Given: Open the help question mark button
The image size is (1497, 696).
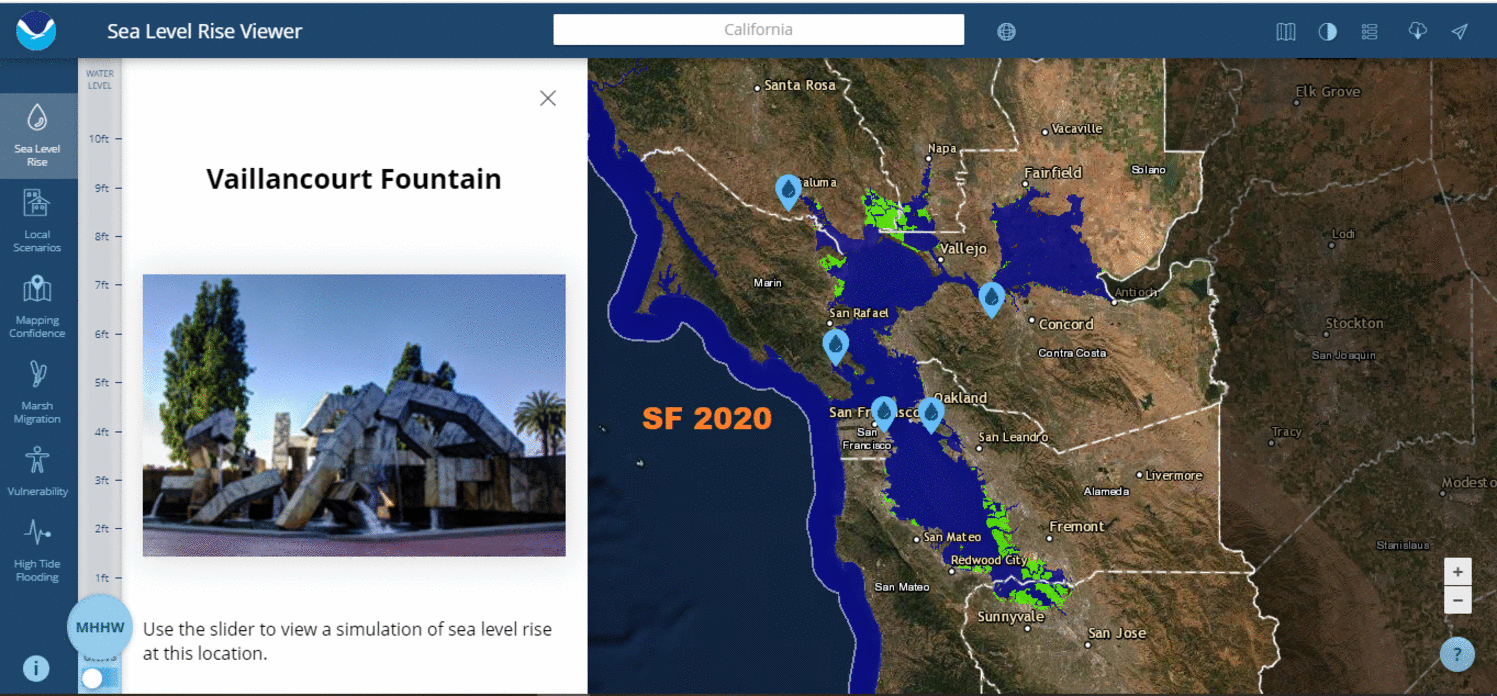Looking at the screenshot, I should [1457, 654].
